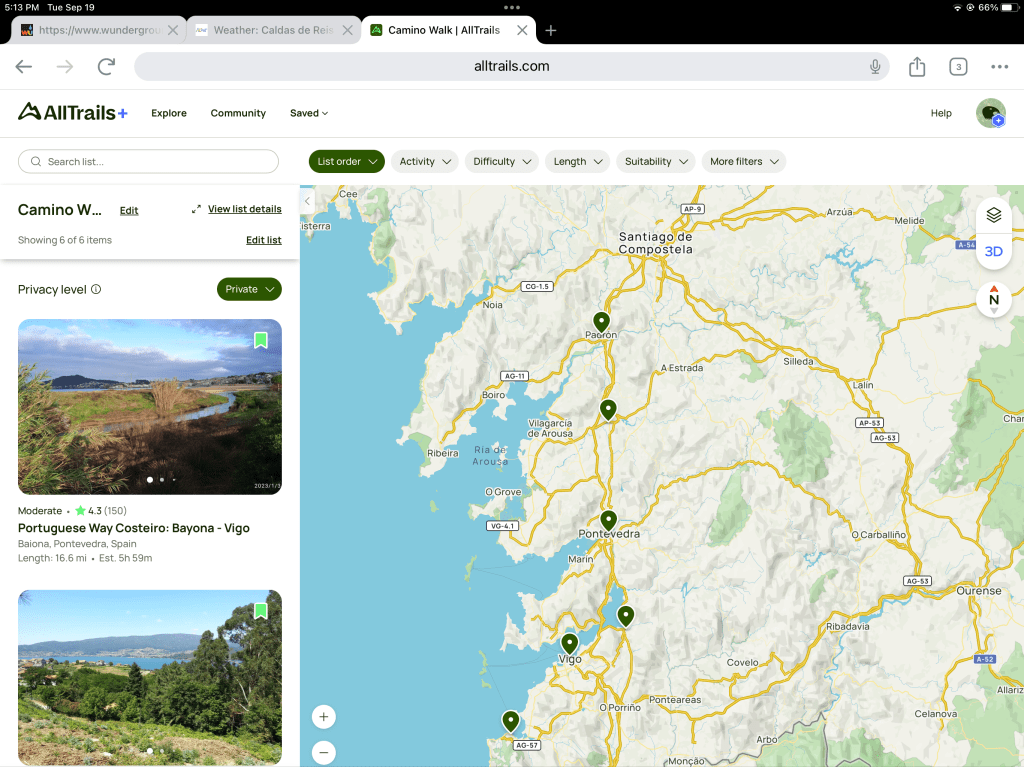Open the List order dropdown
Screen dimensions: 1024x767
(x=346, y=161)
